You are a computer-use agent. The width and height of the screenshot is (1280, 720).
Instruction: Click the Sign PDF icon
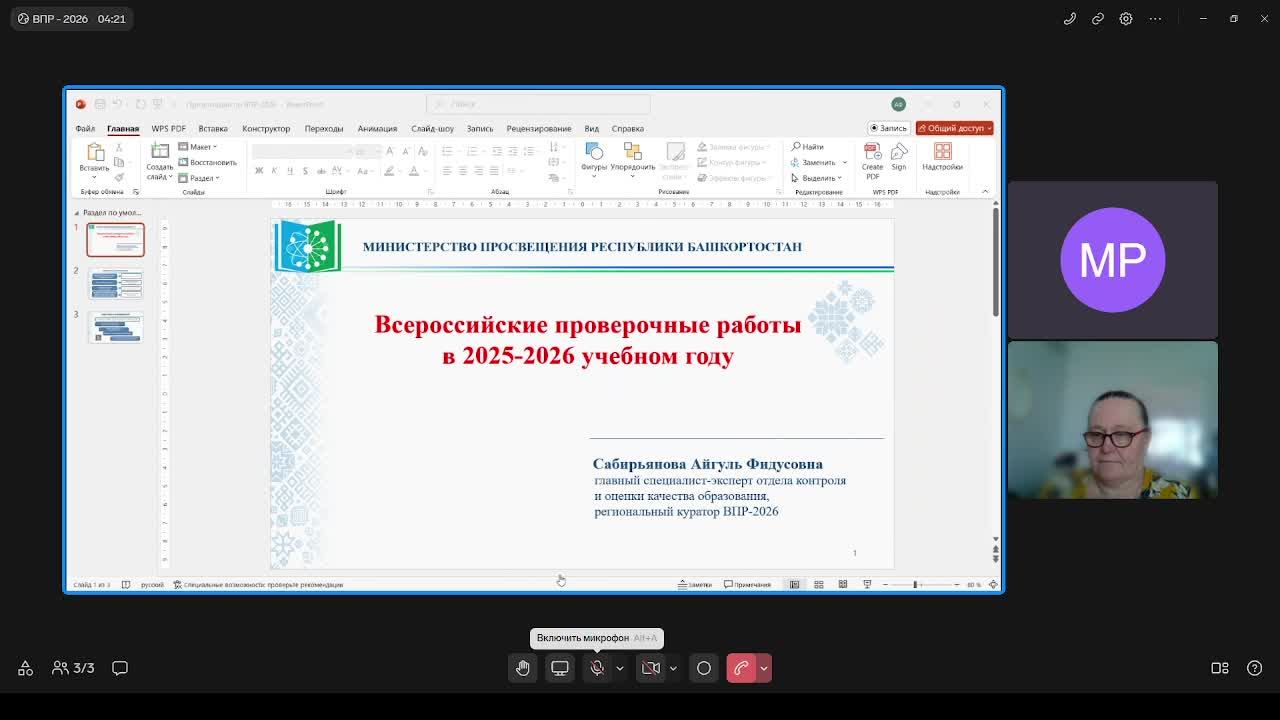pyautogui.click(x=899, y=157)
